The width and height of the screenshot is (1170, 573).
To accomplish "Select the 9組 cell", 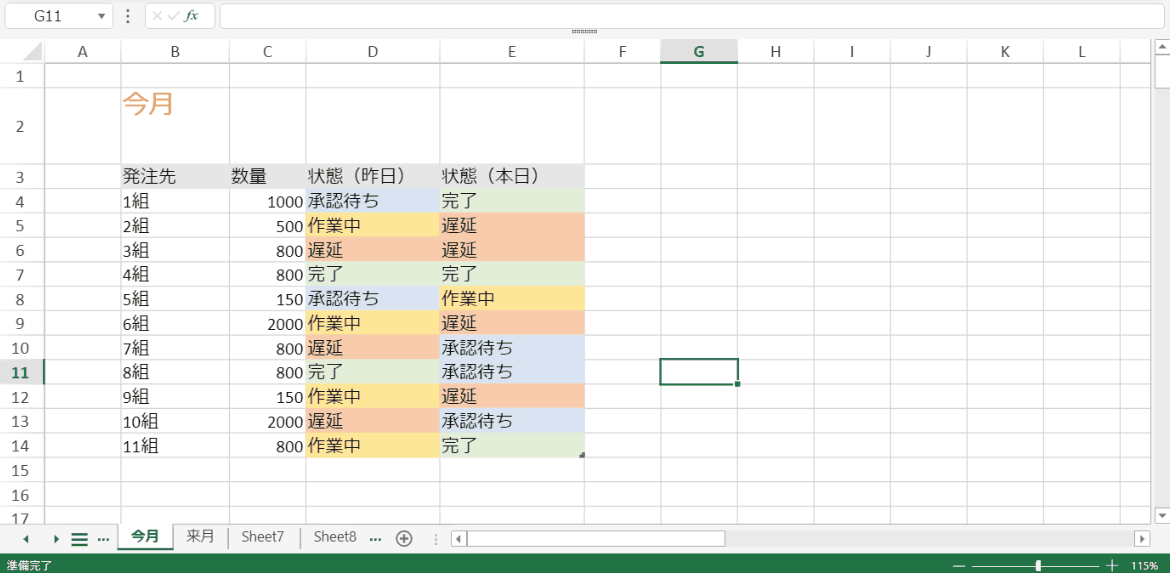I will click(x=175, y=396).
